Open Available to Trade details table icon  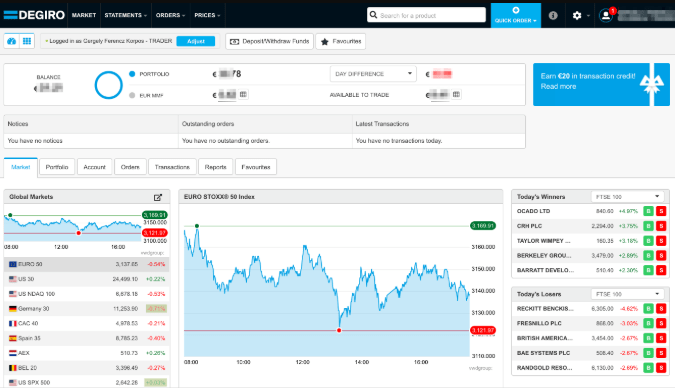pyautogui.click(x=456, y=94)
